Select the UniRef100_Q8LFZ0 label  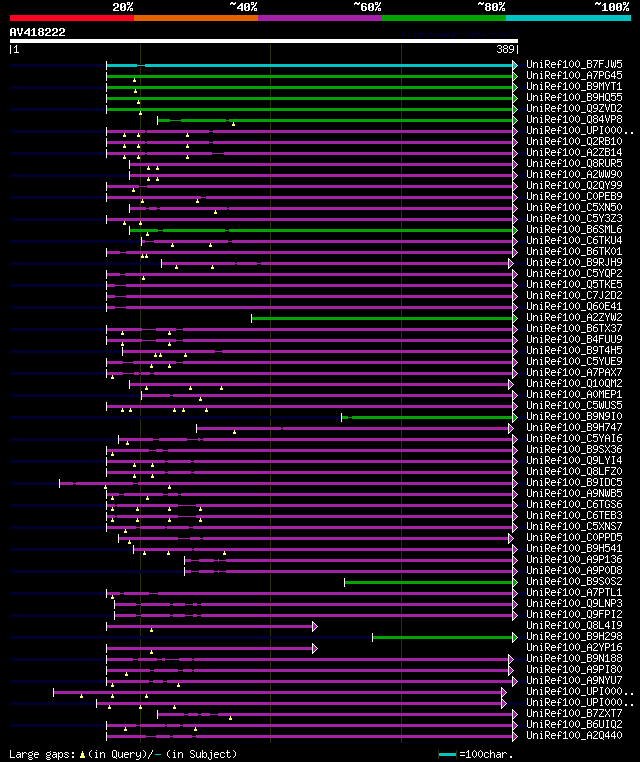[x=574, y=471]
